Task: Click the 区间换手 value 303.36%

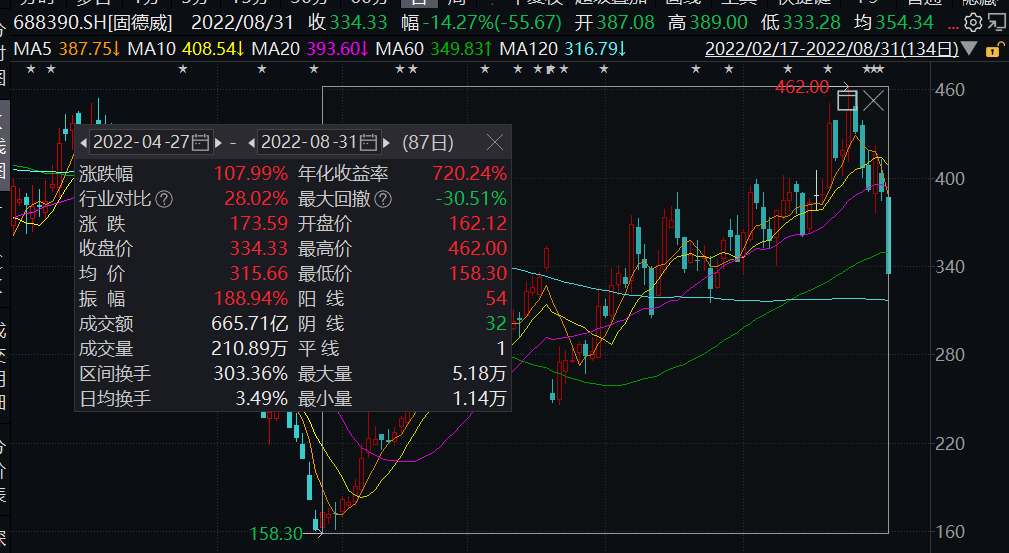Action: click(x=251, y=373)
